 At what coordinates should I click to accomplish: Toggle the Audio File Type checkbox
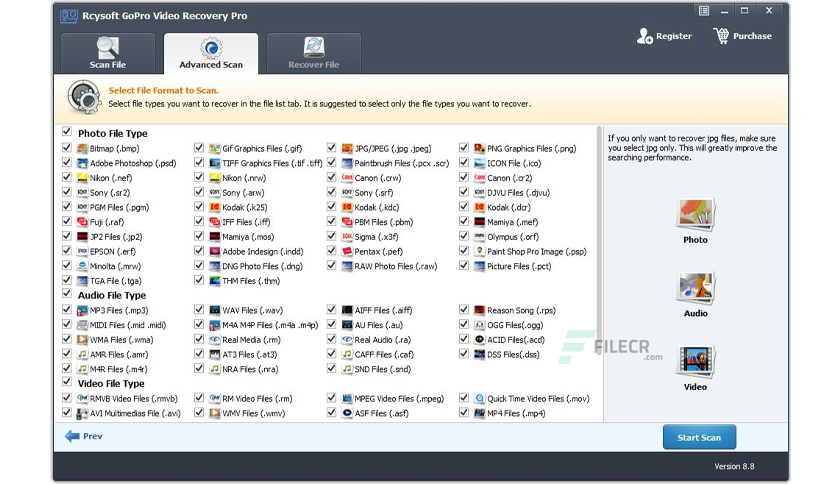67,293
